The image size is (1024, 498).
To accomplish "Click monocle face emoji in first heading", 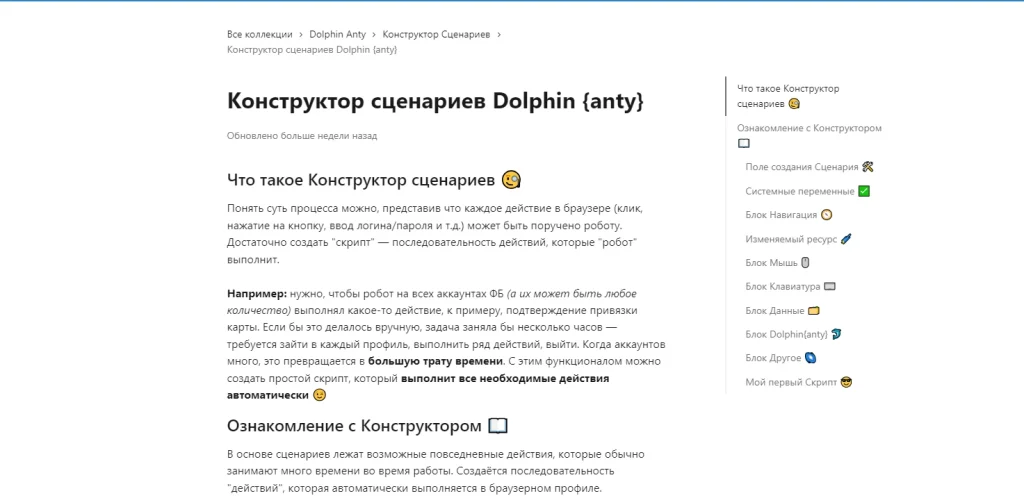I will (511, 179).
